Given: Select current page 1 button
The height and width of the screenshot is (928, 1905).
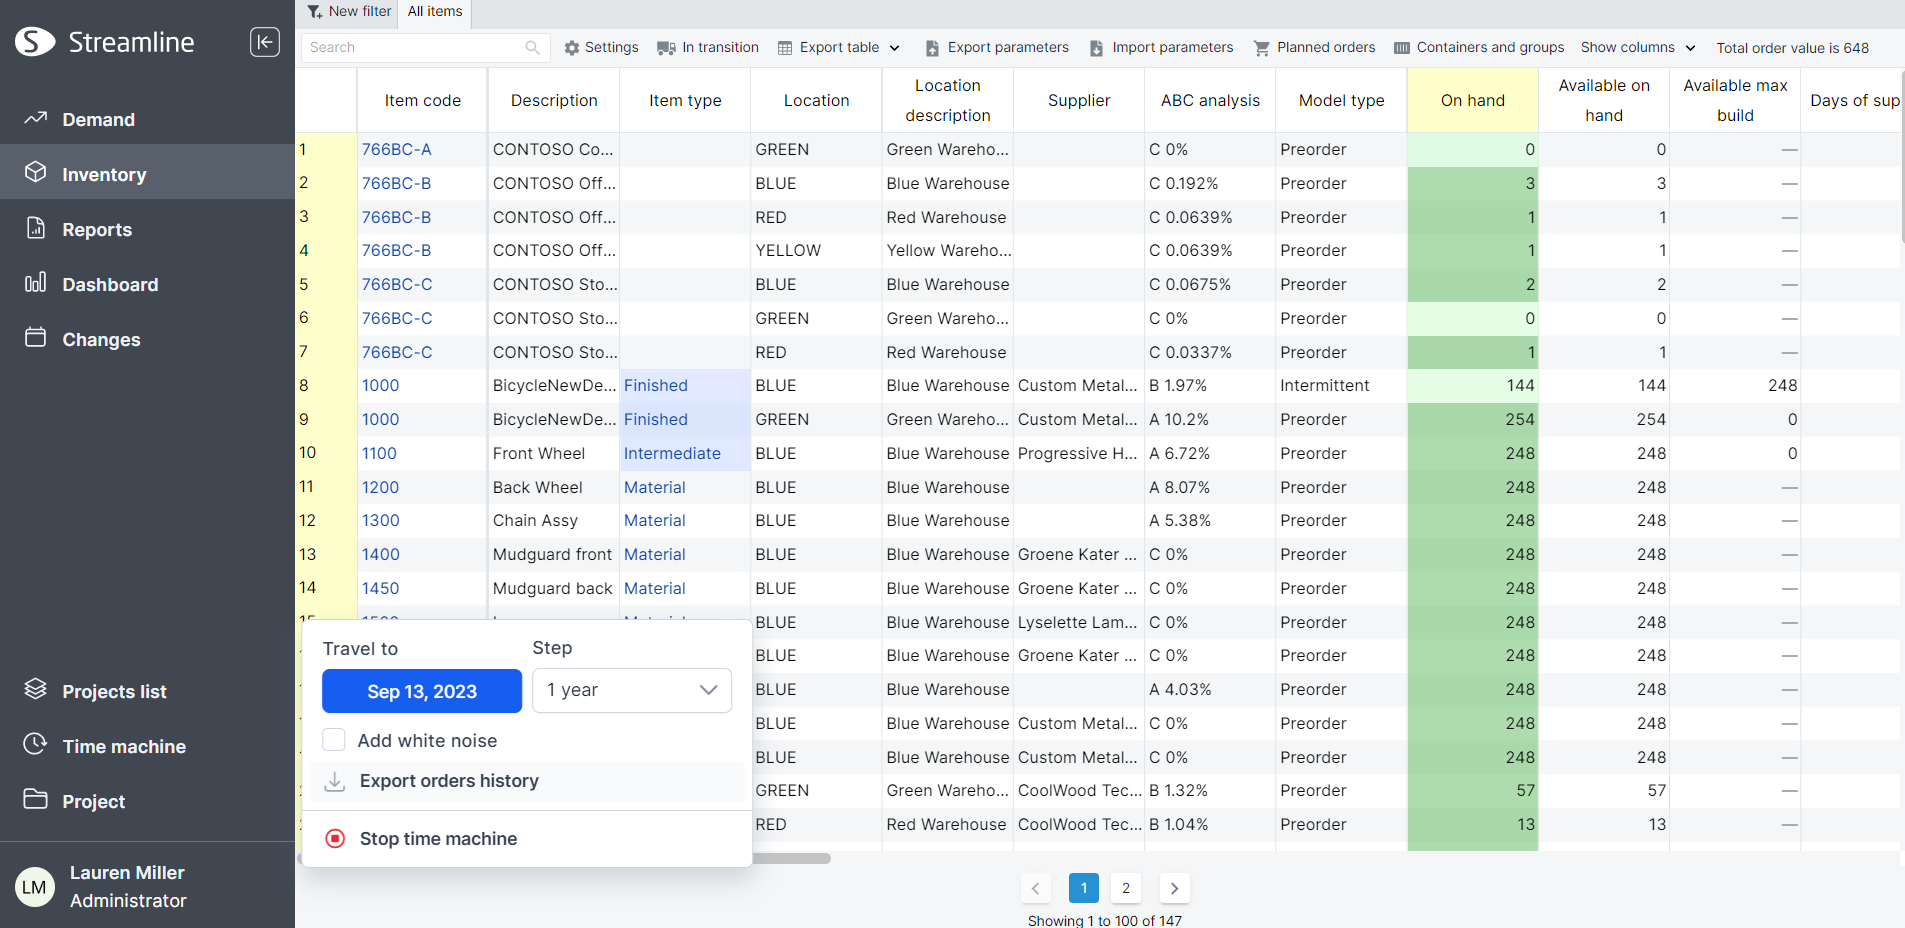Looking at the screenshot, I should (1084, 888).
